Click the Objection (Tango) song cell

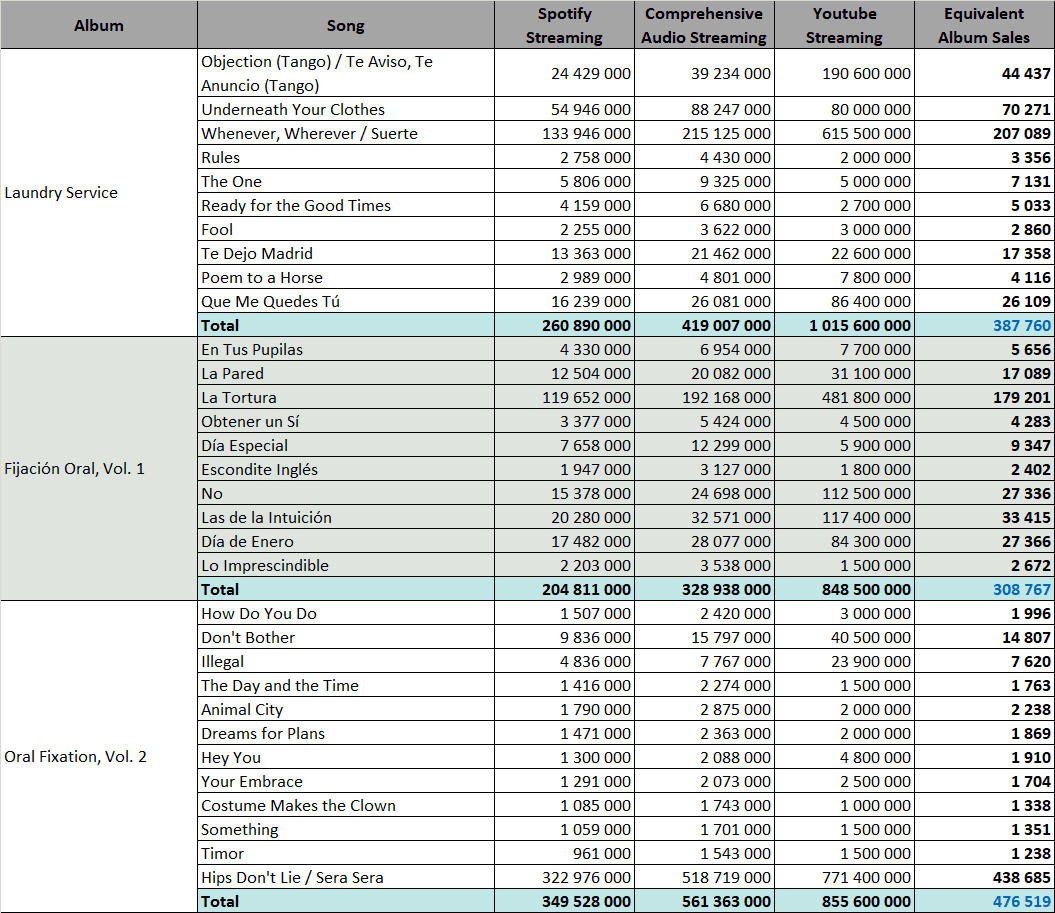(x=346, y=73)
